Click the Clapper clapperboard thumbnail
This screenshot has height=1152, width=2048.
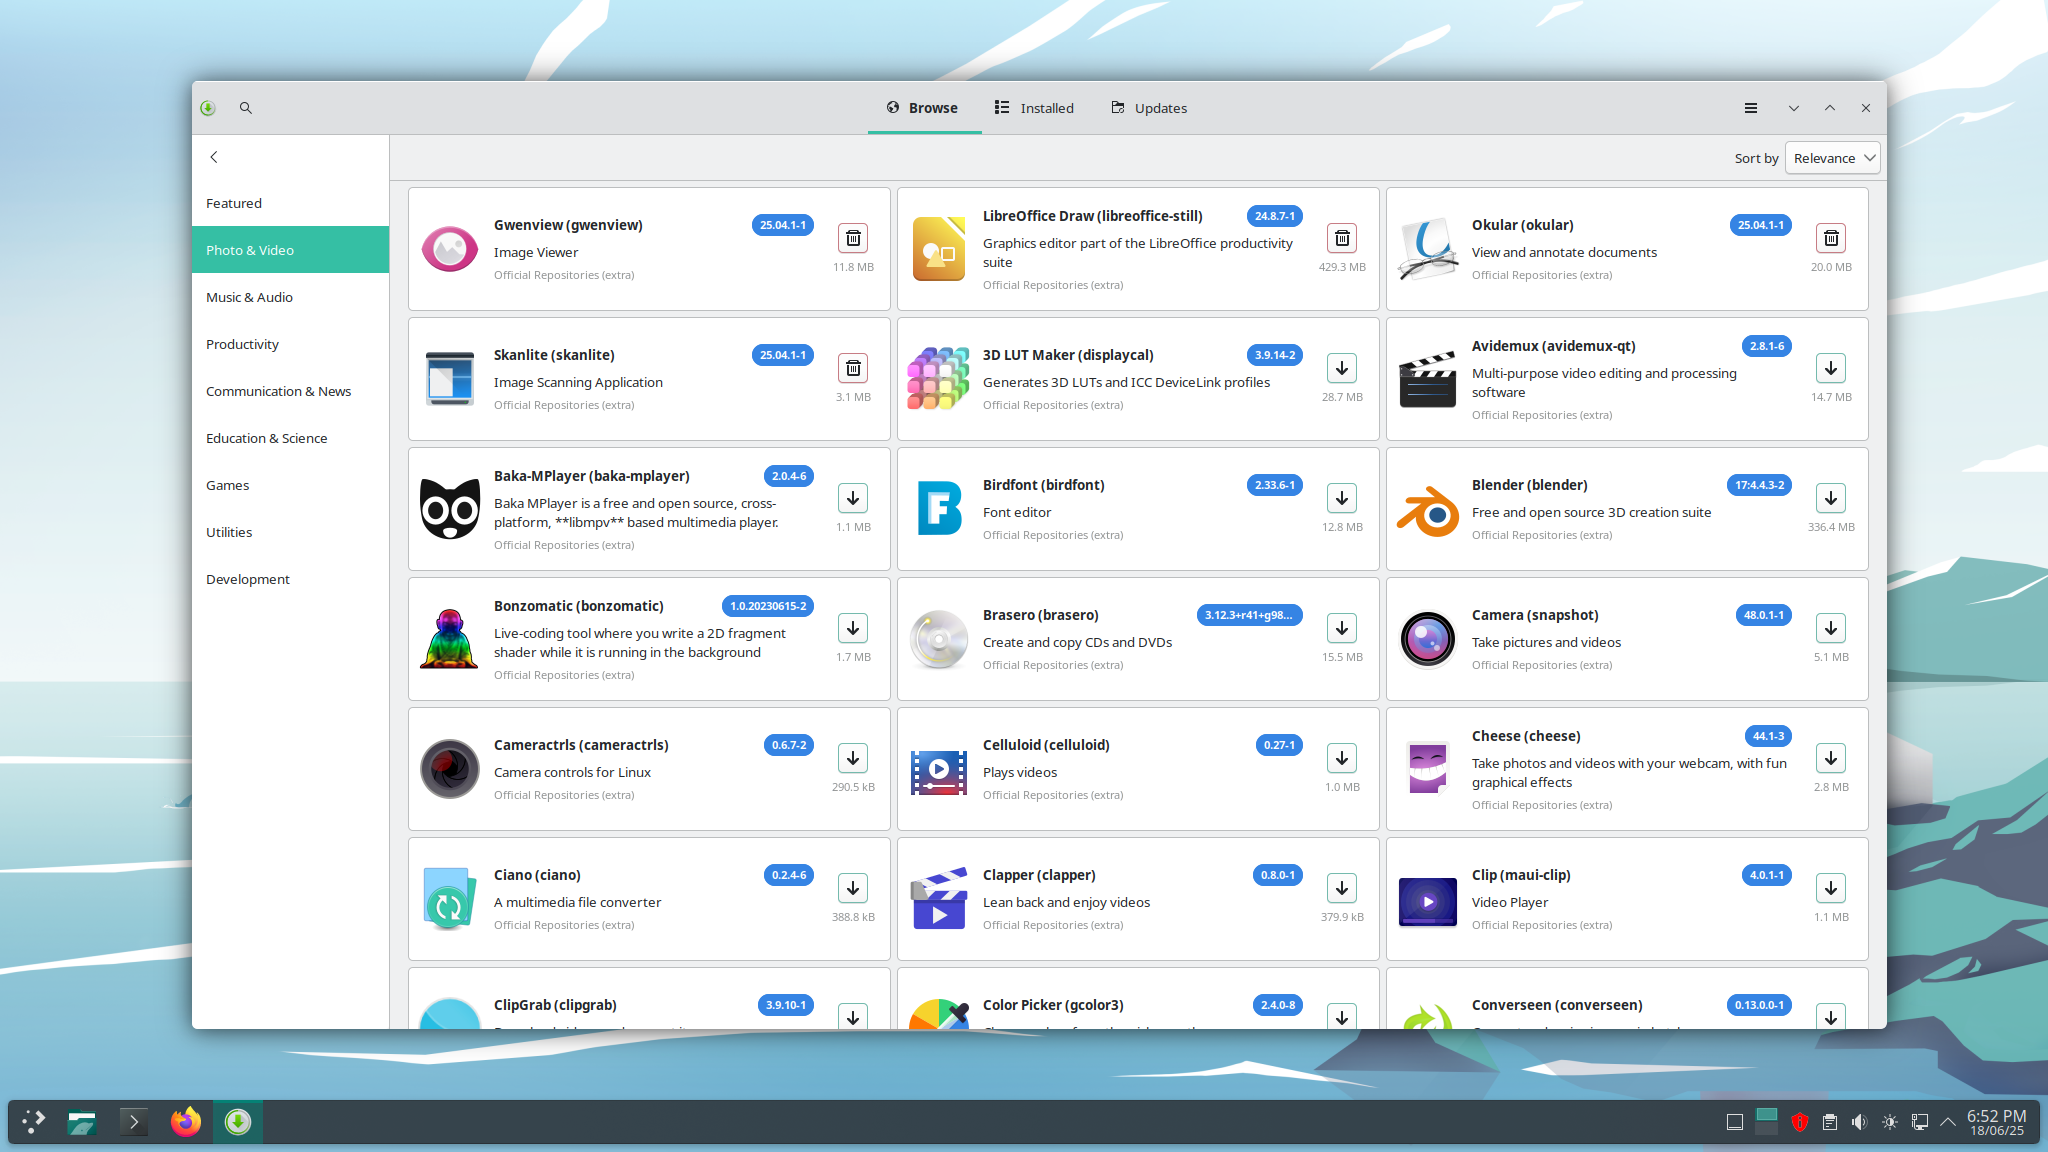click(x=939, y=899)
